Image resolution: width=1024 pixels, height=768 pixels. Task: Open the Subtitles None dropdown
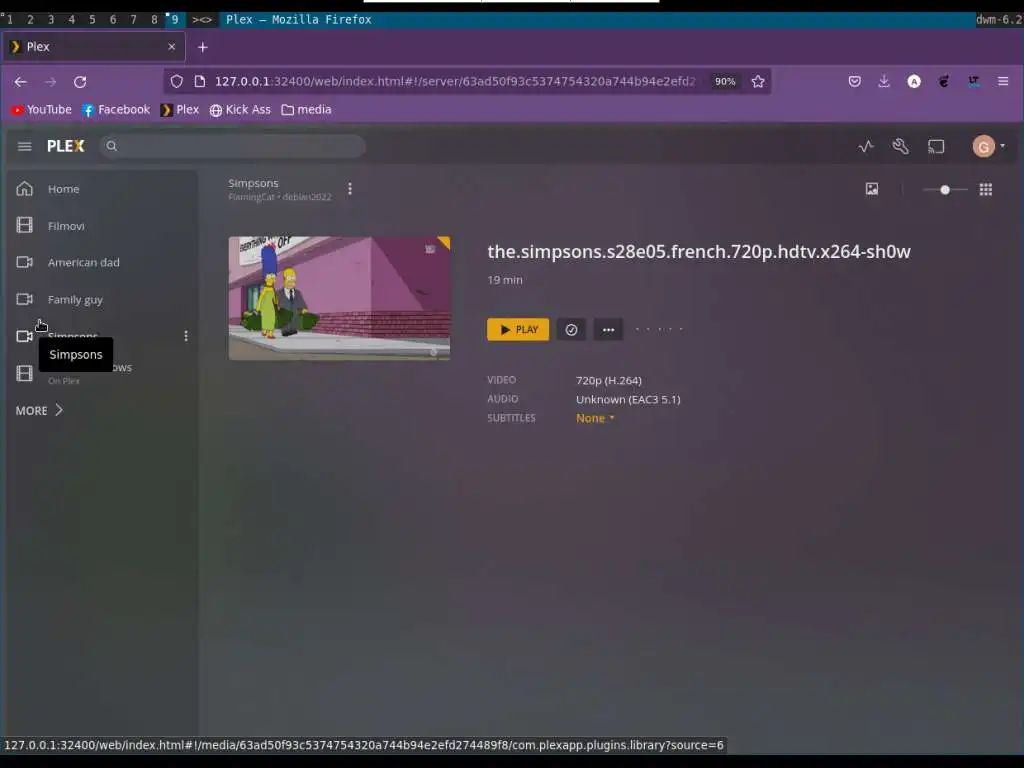pos(595,418)
